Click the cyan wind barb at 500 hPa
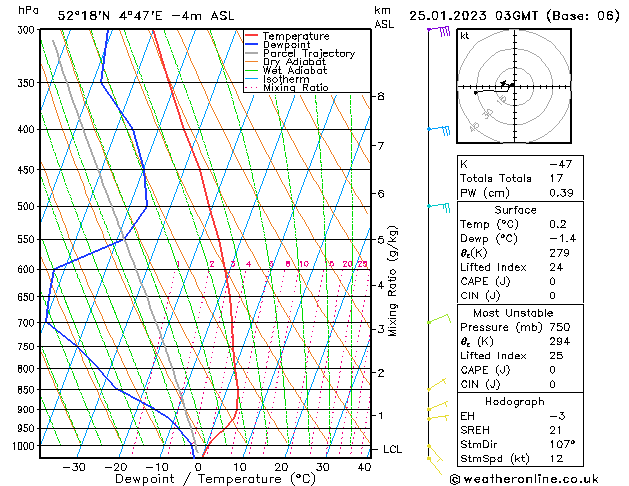The width and height of the screenshot is (629, 486). pos(439,207)
